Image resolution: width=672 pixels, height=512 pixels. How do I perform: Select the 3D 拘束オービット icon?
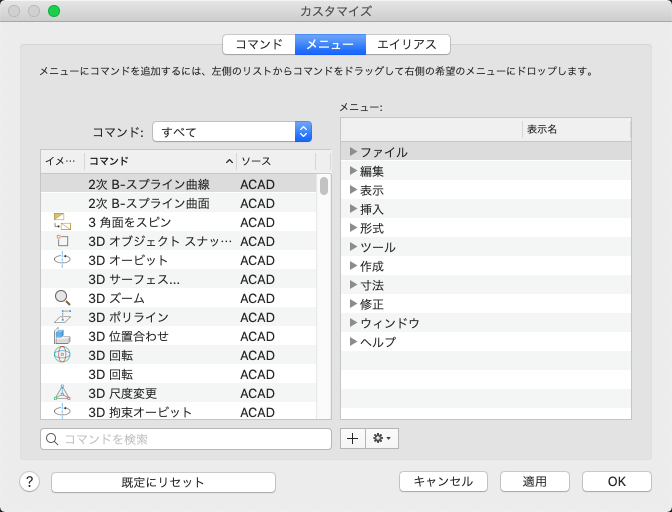click(61, 411)
